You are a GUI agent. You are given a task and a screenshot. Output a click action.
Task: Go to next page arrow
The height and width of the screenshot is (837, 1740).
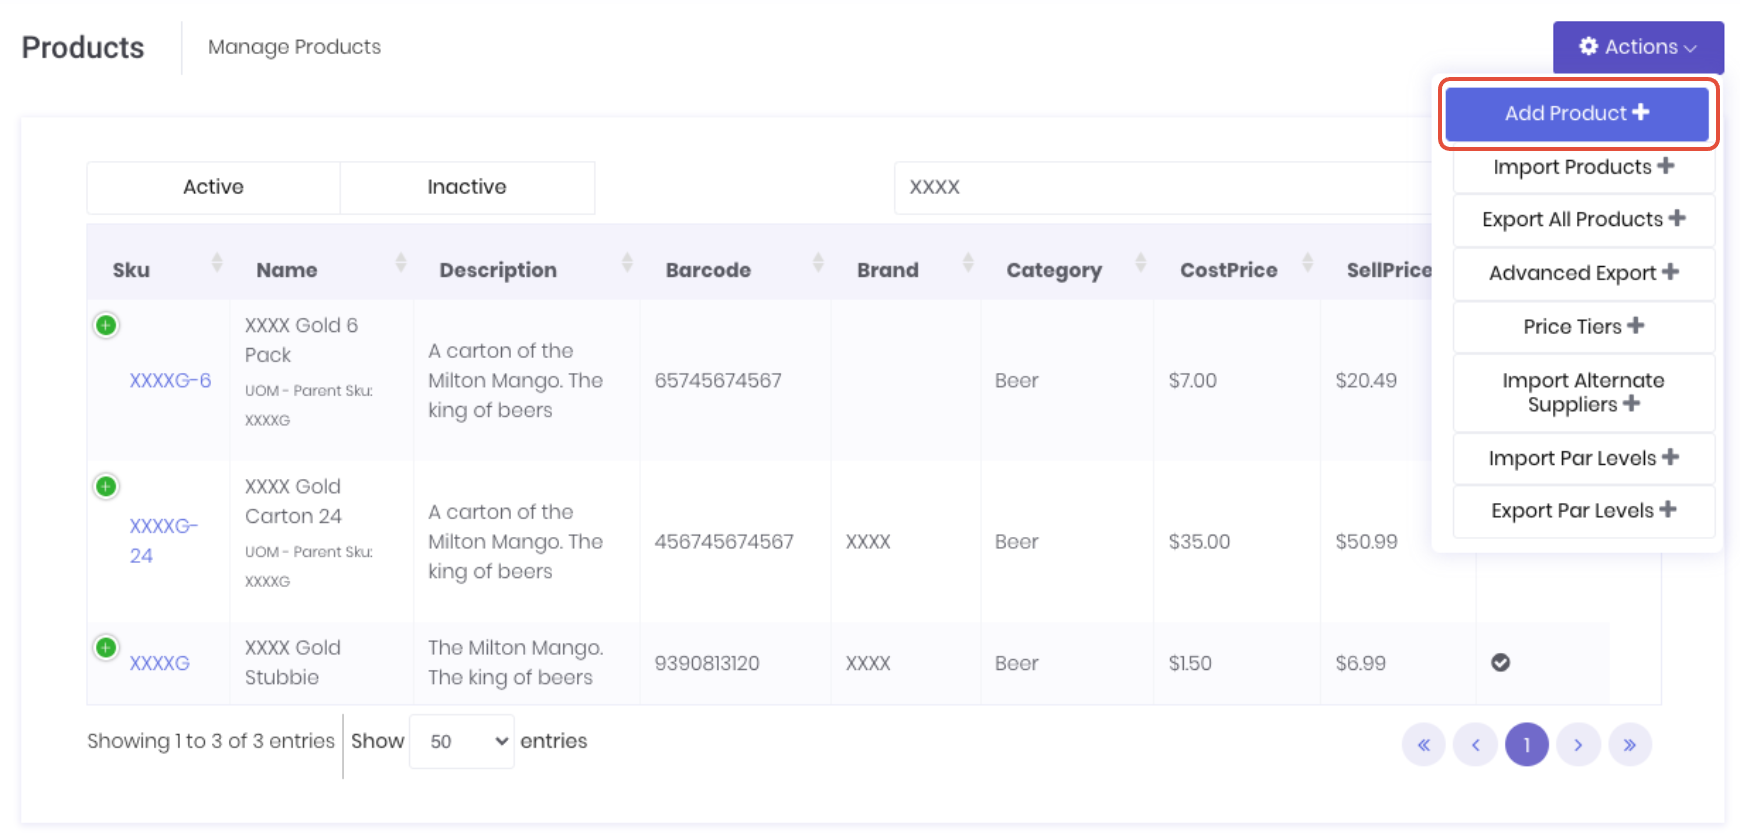coord(1578,745)
